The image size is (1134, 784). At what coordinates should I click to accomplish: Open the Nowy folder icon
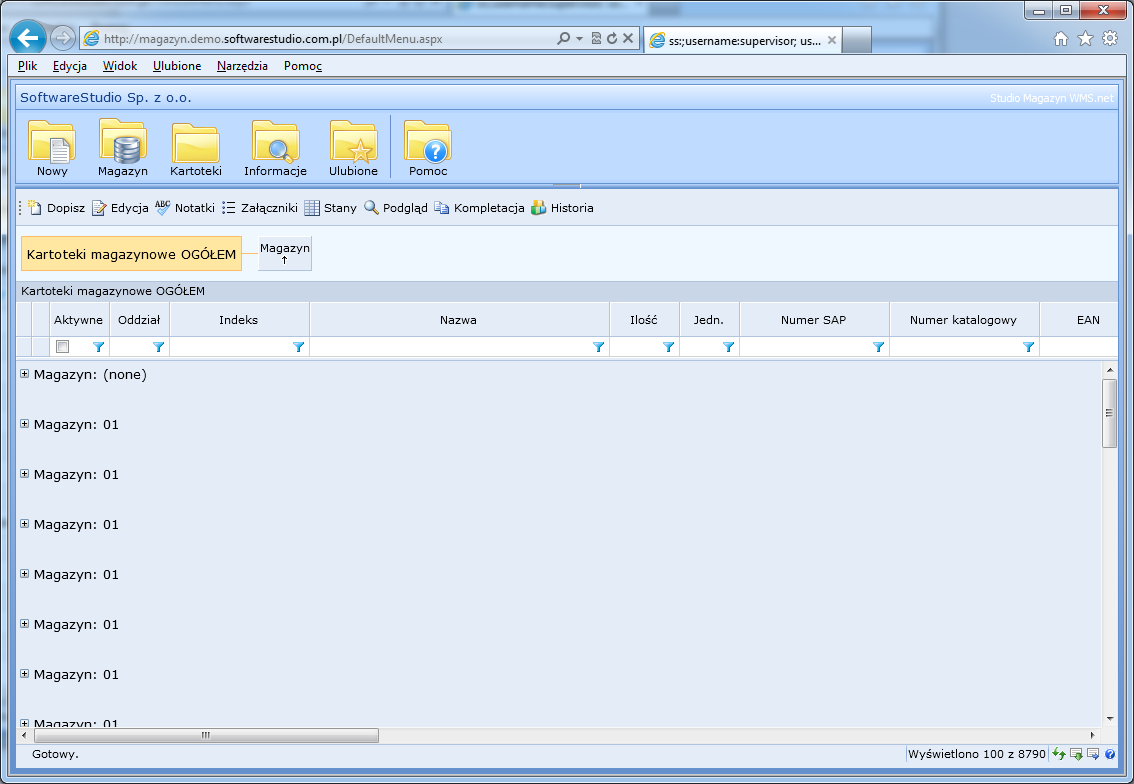[52, 142]
